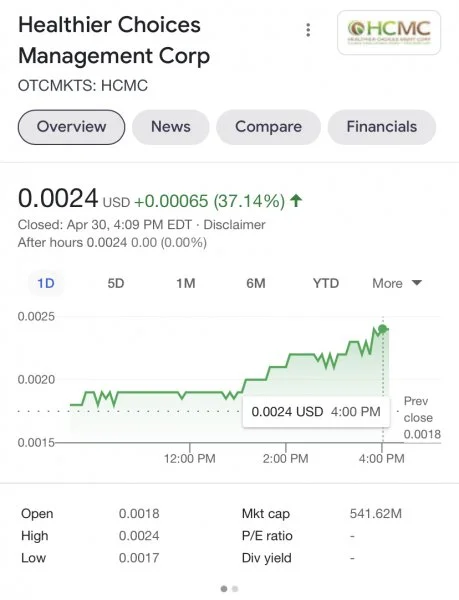Viewport: 459px width, 600px height.
Task: Click the dropdown arrow next to More
Action: pyautogui.click(x=417, y=283)
